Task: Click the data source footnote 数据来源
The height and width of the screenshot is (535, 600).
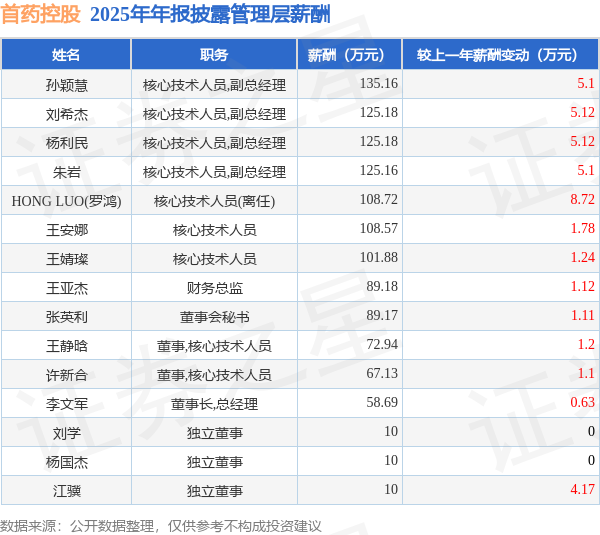Action: [161, 526]
